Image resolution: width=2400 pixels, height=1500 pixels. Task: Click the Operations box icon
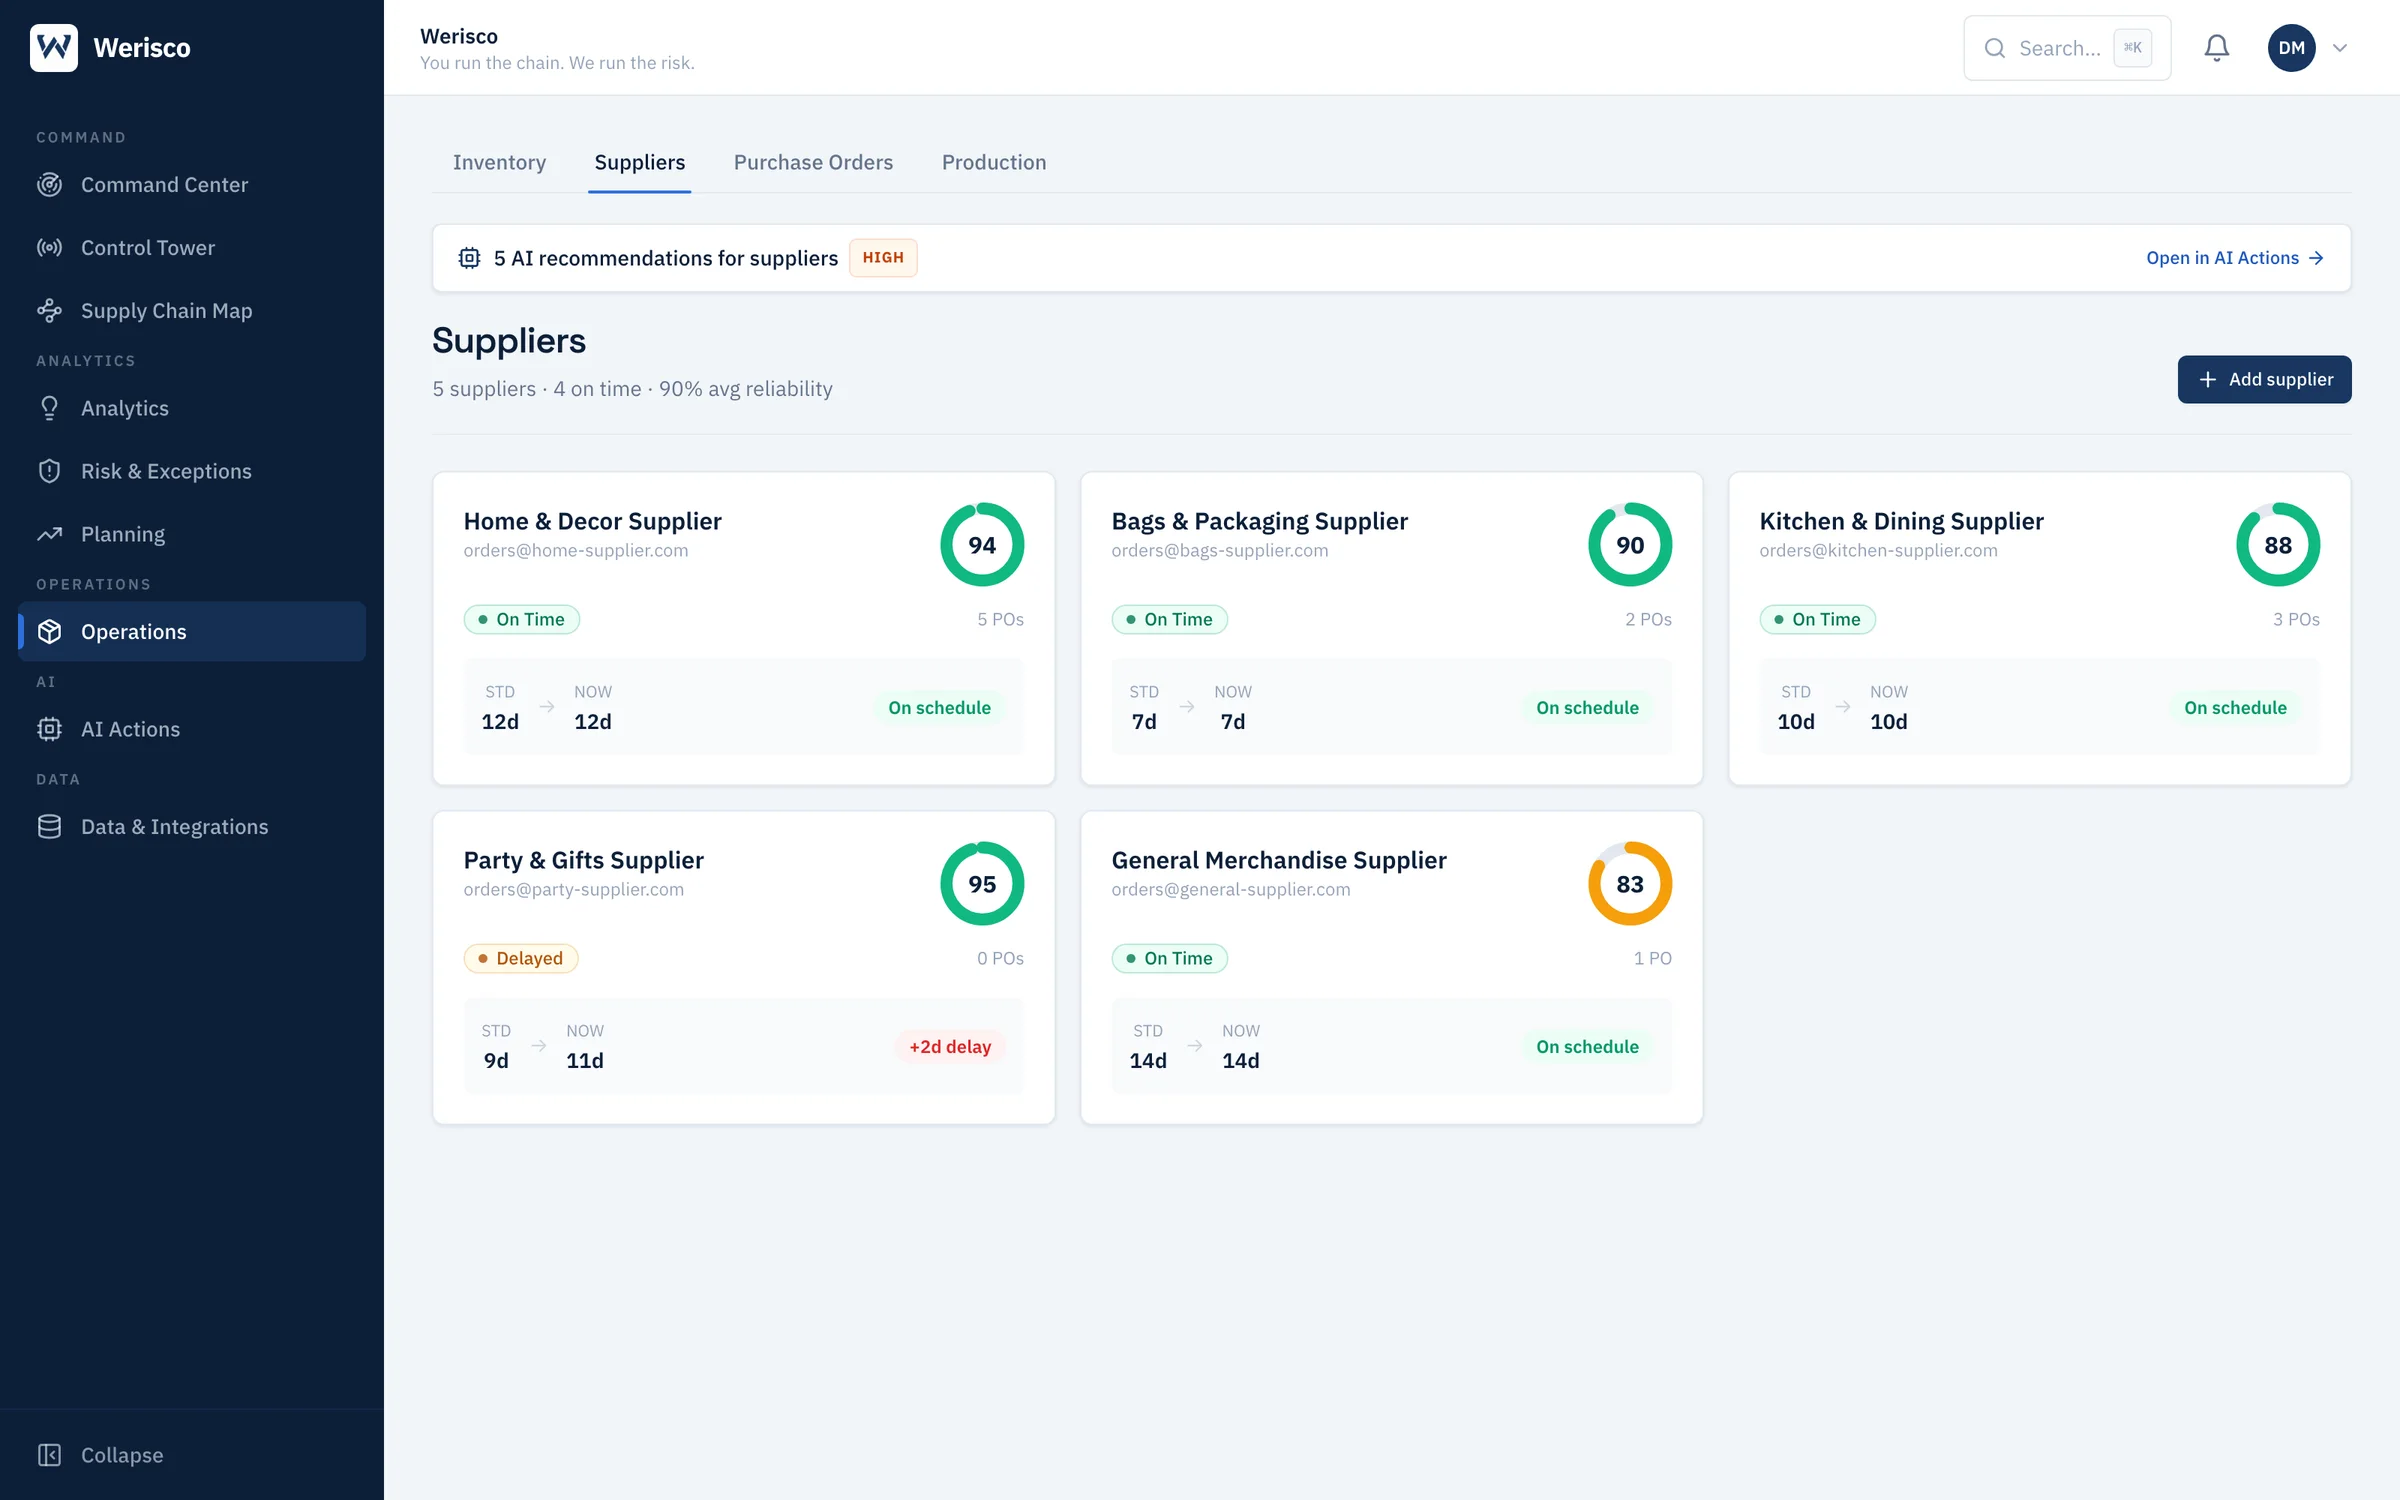pos(49,632)
